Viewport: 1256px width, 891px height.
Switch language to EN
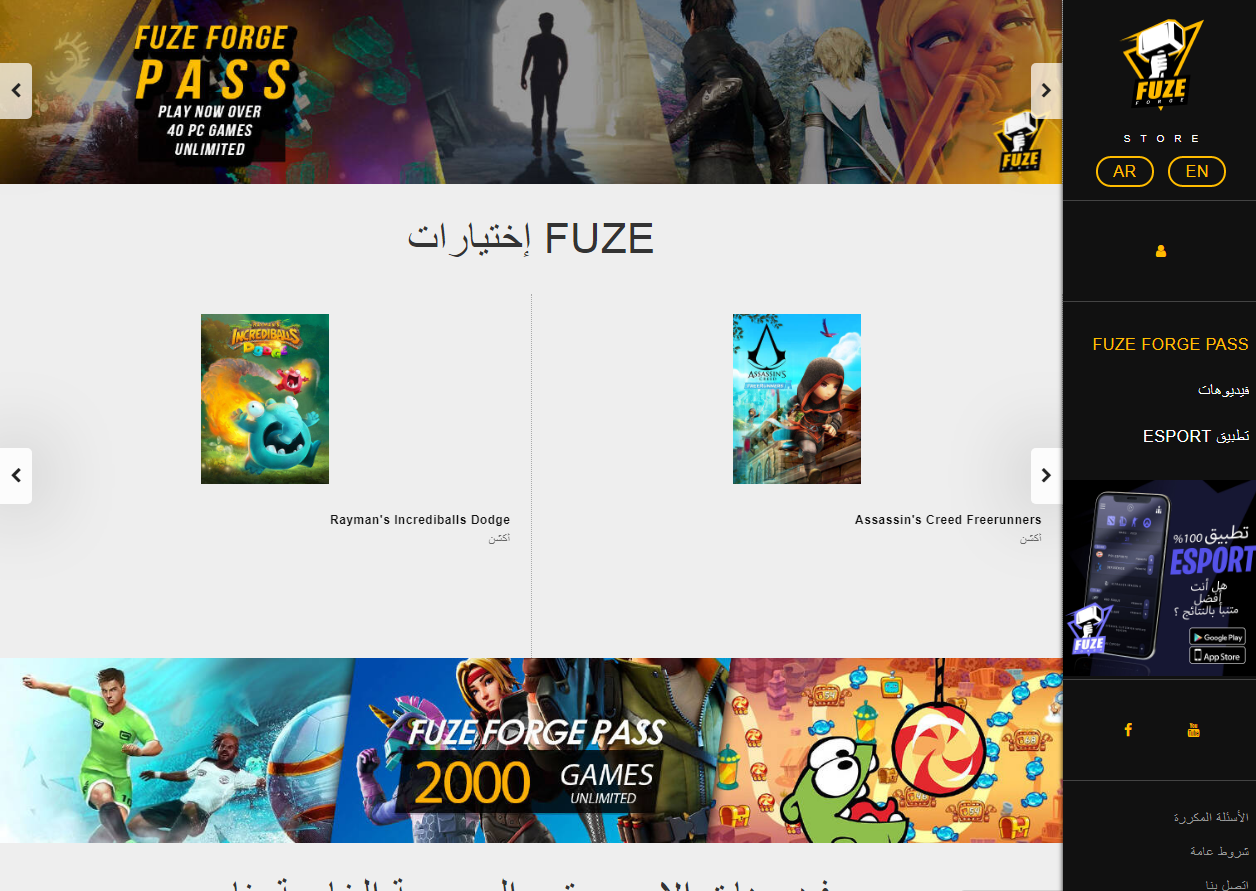click(1197, 171)
